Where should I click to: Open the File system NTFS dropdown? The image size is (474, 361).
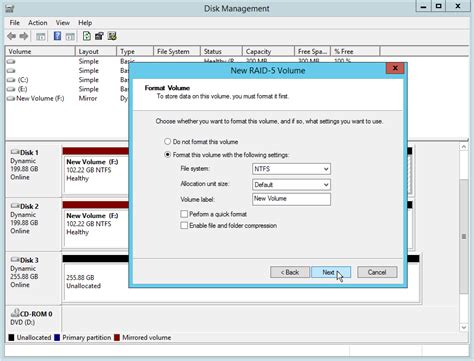291,169
